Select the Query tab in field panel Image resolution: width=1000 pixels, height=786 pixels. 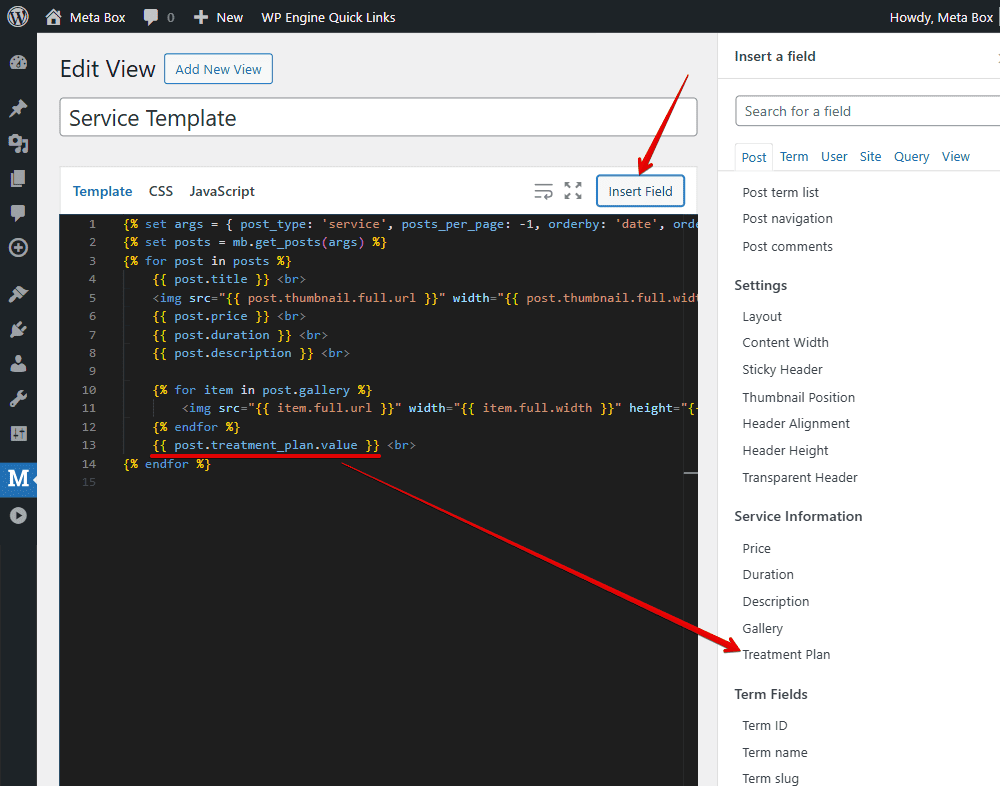point(911,156)
